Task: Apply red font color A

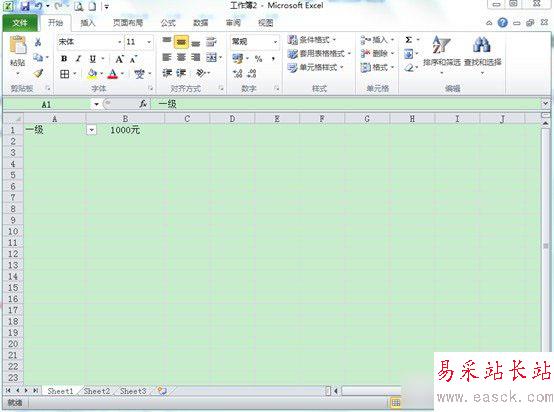Action: coord(113,74)
